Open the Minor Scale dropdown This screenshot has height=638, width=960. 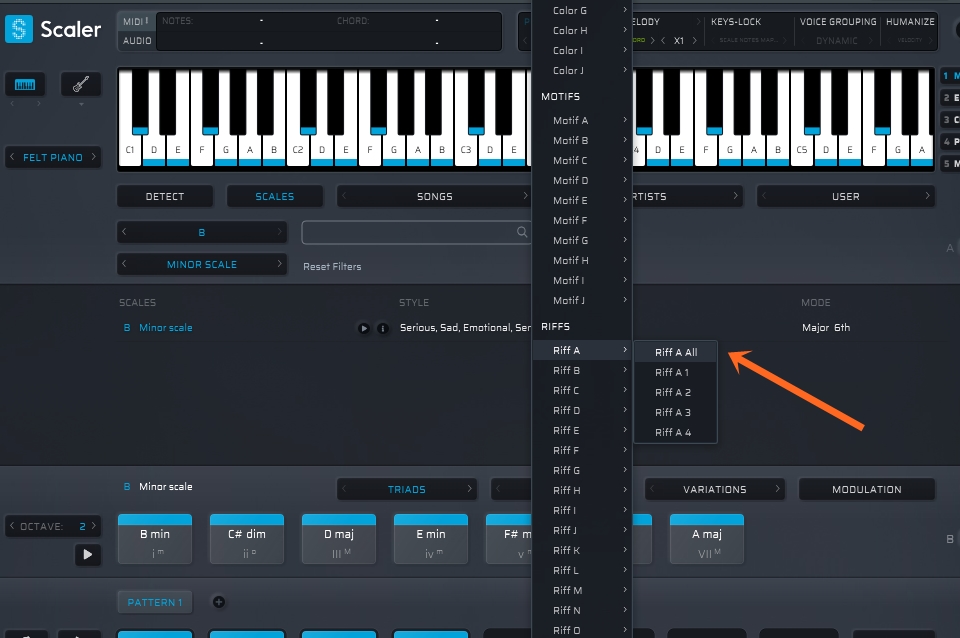(202, 265)
